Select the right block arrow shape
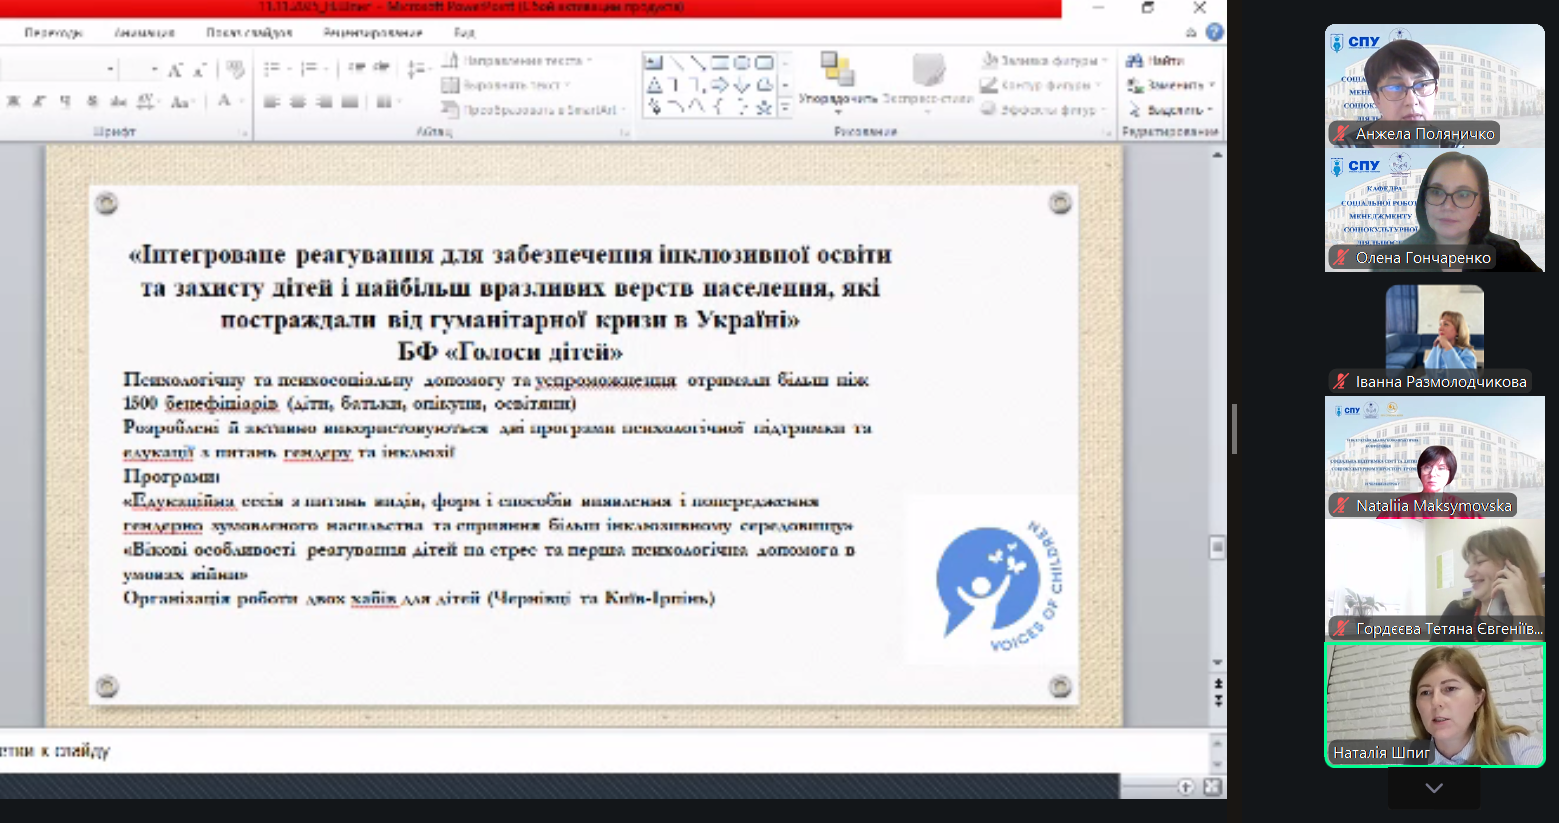Image resolution: width=1559 pixels, height=823 pixels. point(720,85)
